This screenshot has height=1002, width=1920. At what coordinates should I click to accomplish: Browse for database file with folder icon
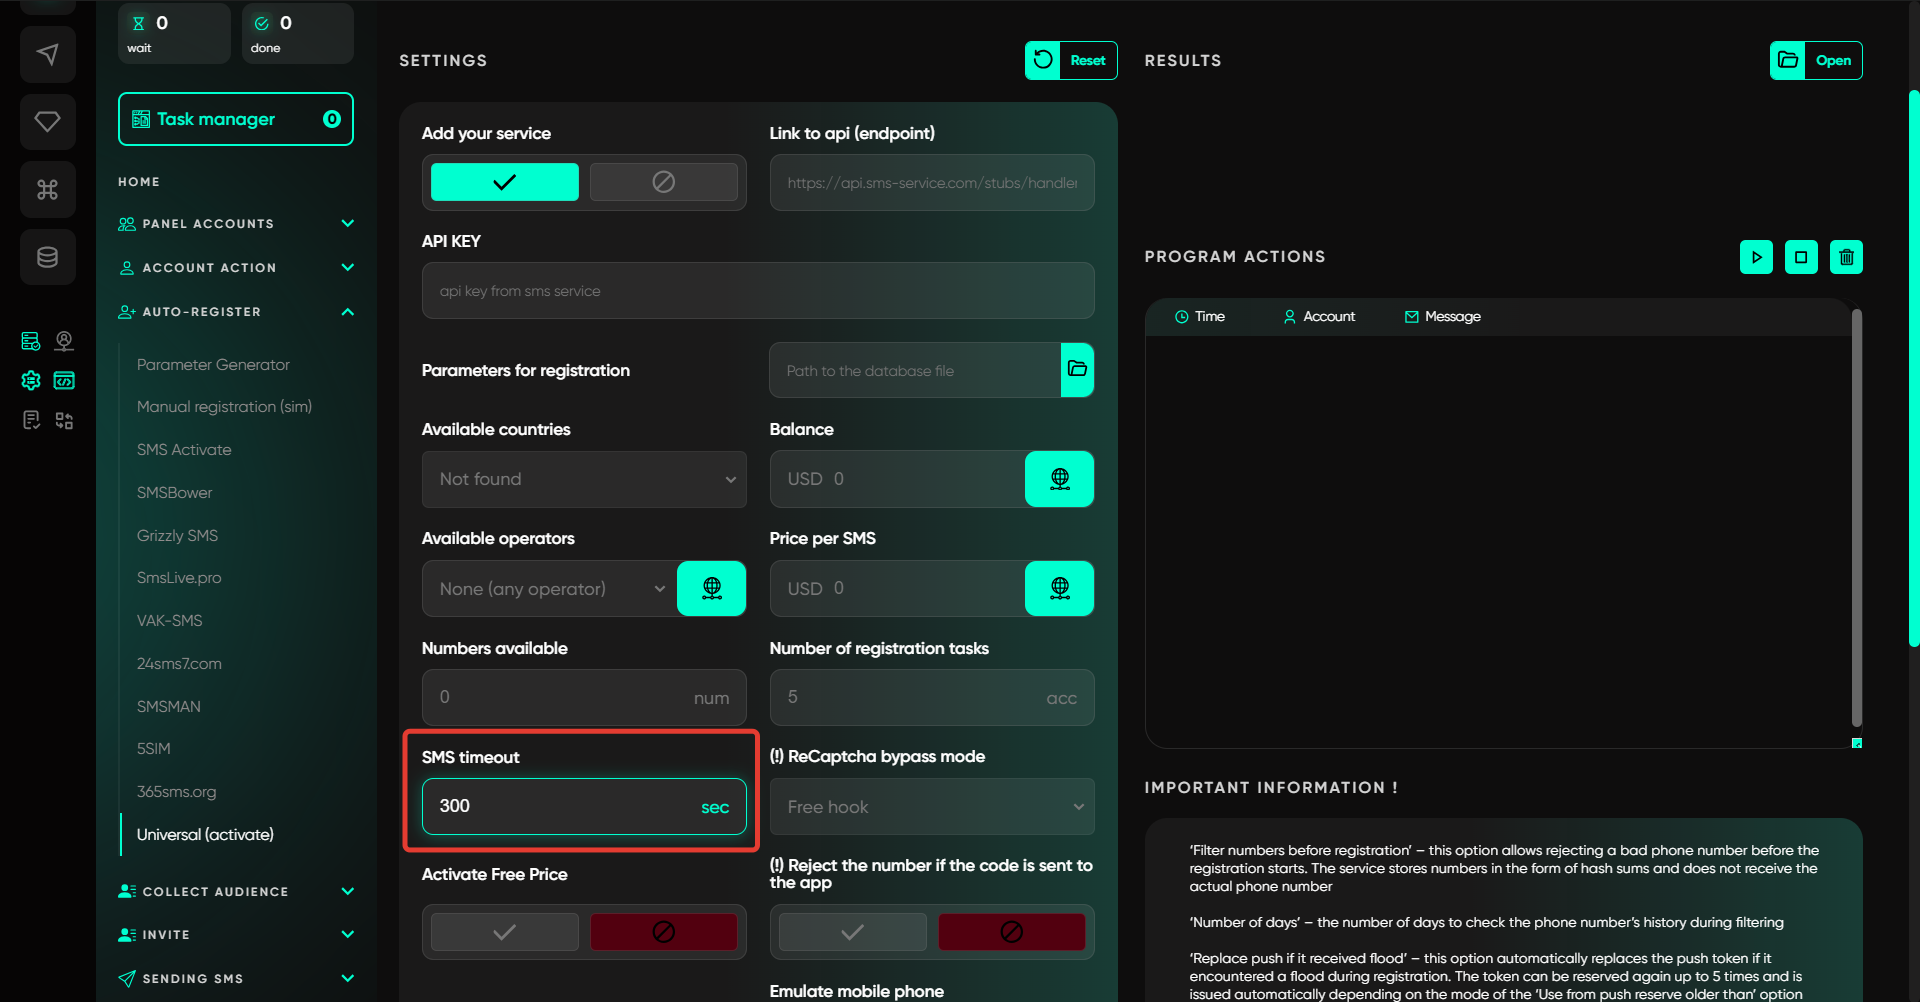pyautogui.click(x=1077, y=370)
